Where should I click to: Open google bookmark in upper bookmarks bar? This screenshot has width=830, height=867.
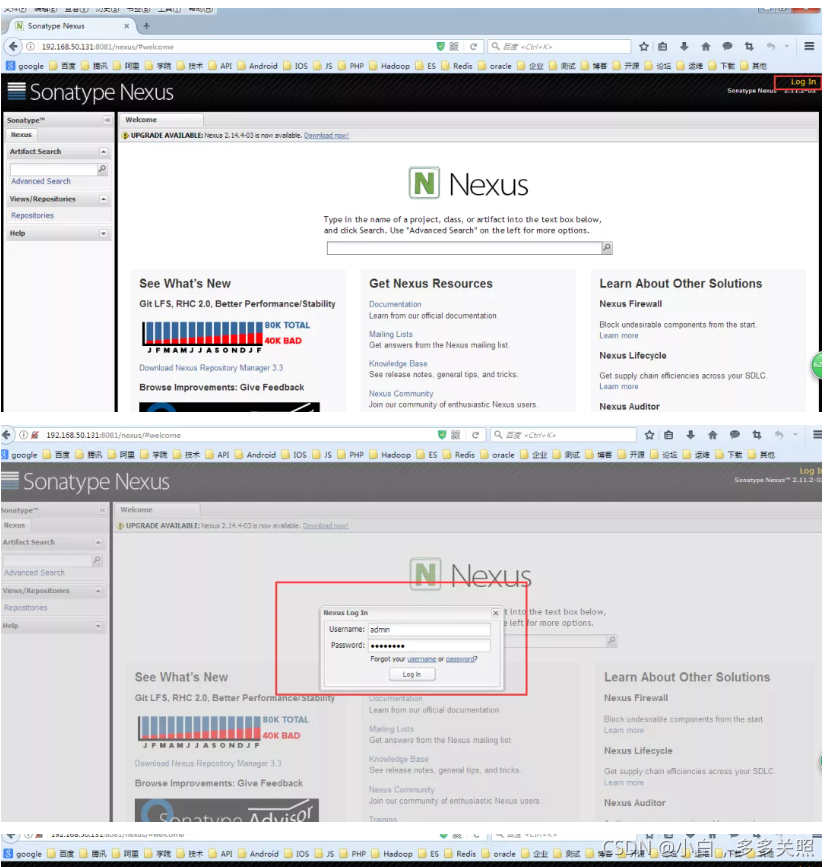coord(25,66)
